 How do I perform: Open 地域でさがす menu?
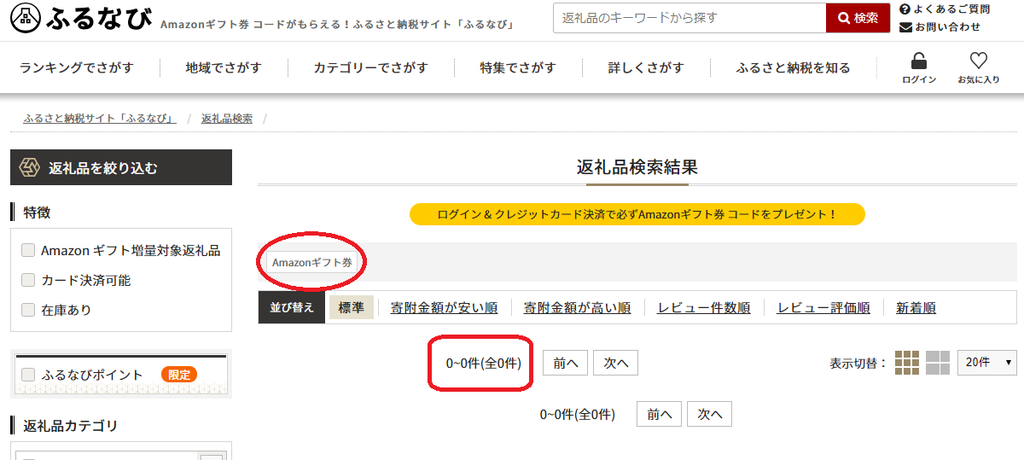coord(223,67)
